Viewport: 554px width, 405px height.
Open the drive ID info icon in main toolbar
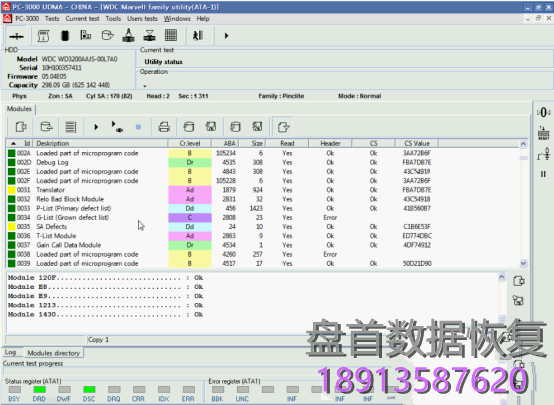click(x=43, y=36)
